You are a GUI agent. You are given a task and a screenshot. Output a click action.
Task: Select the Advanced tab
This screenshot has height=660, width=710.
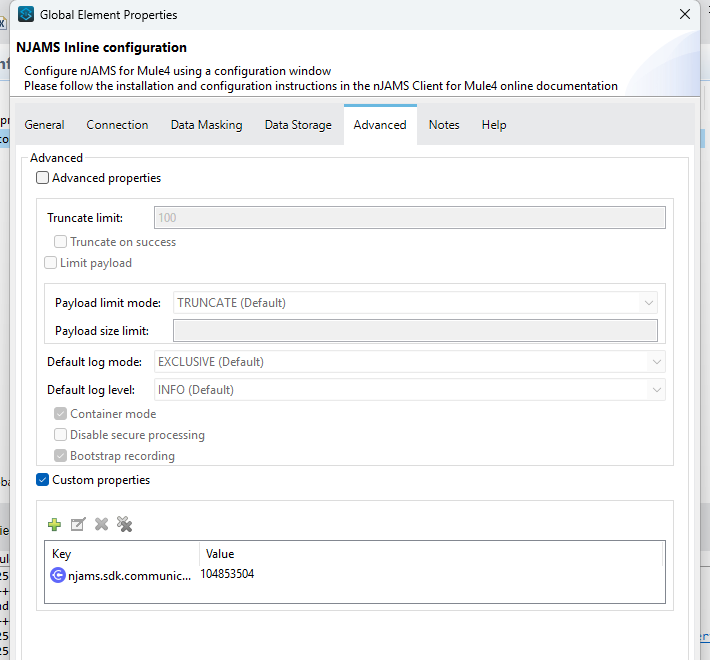pyautogui.click(x=380, y=125)
